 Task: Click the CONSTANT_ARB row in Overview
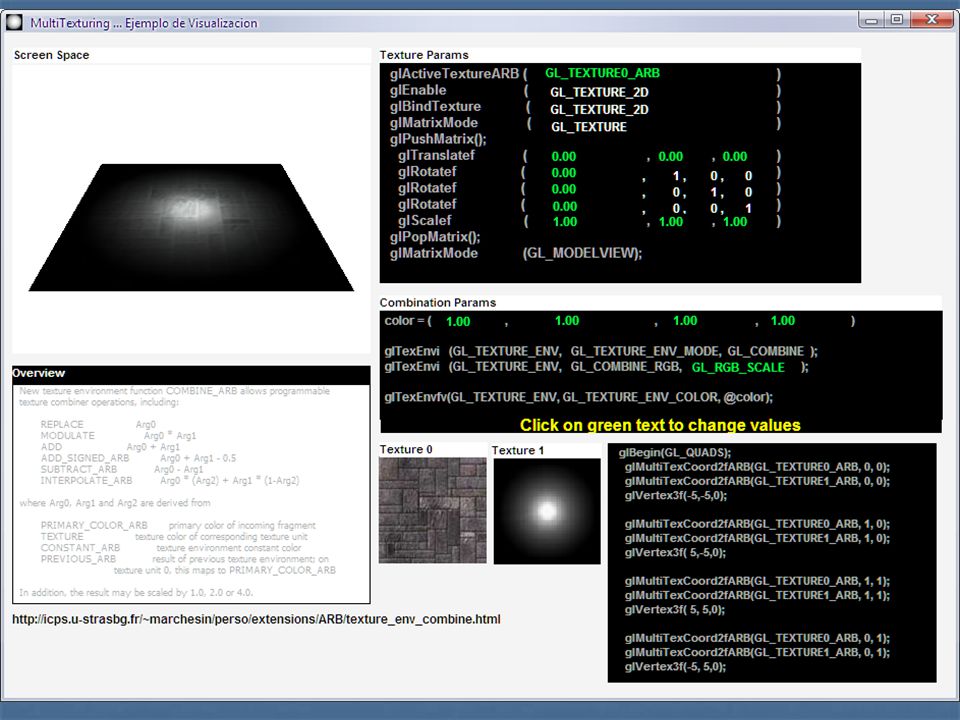pos(170,548)
